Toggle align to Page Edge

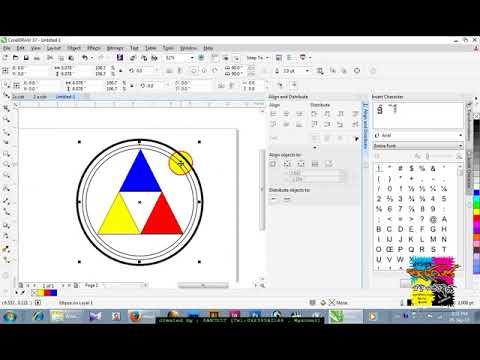(x=287, y=164)
